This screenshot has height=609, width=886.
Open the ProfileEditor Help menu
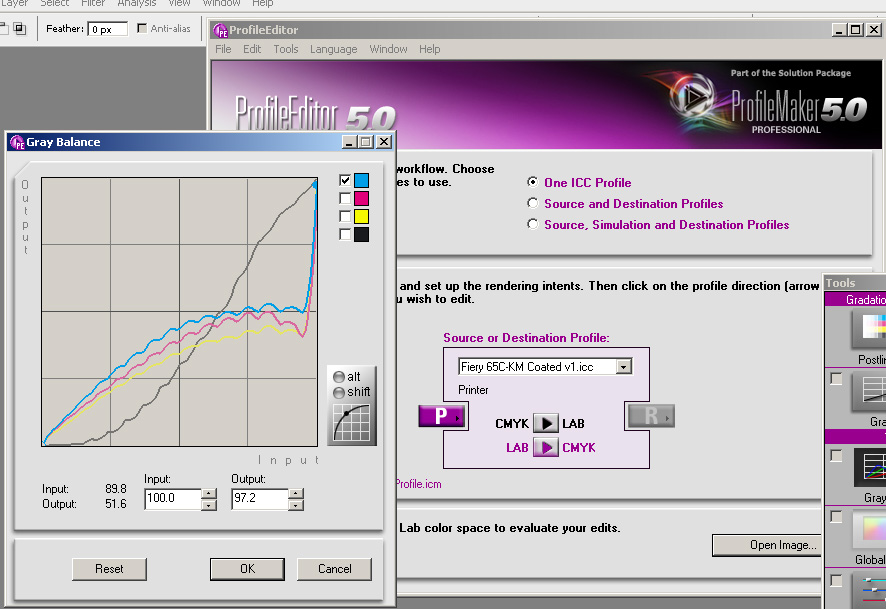pos(429,49)
